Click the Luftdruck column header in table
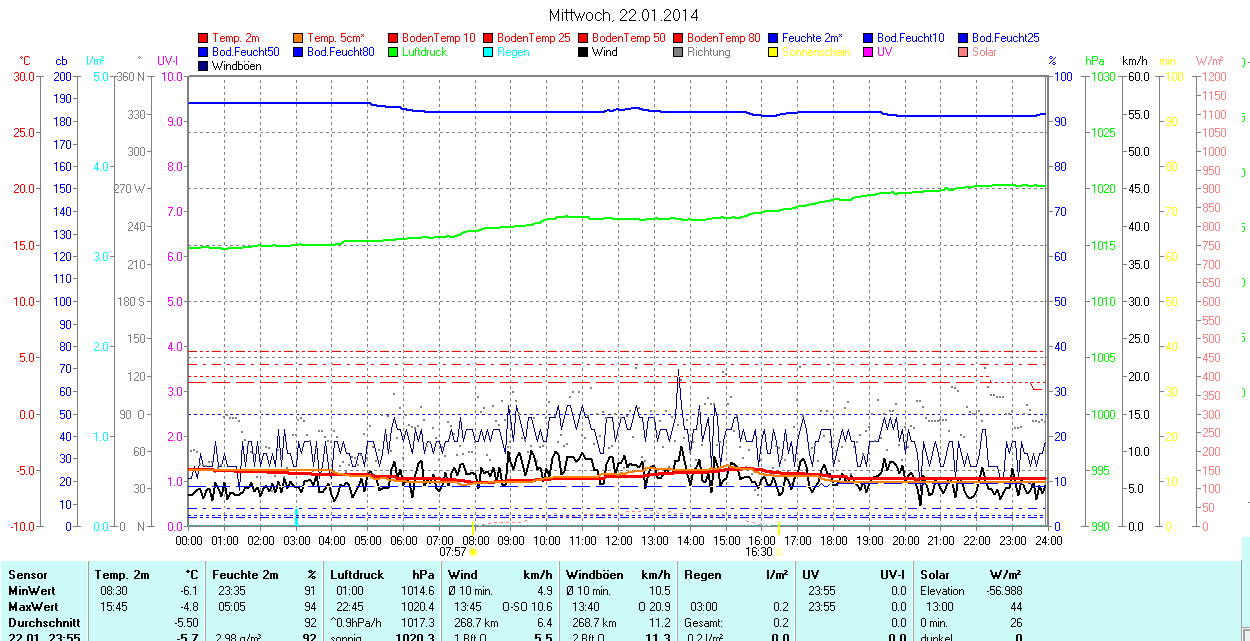Image resolution: width=1250 pixels, height=641 pixels. tap(357, 575)
